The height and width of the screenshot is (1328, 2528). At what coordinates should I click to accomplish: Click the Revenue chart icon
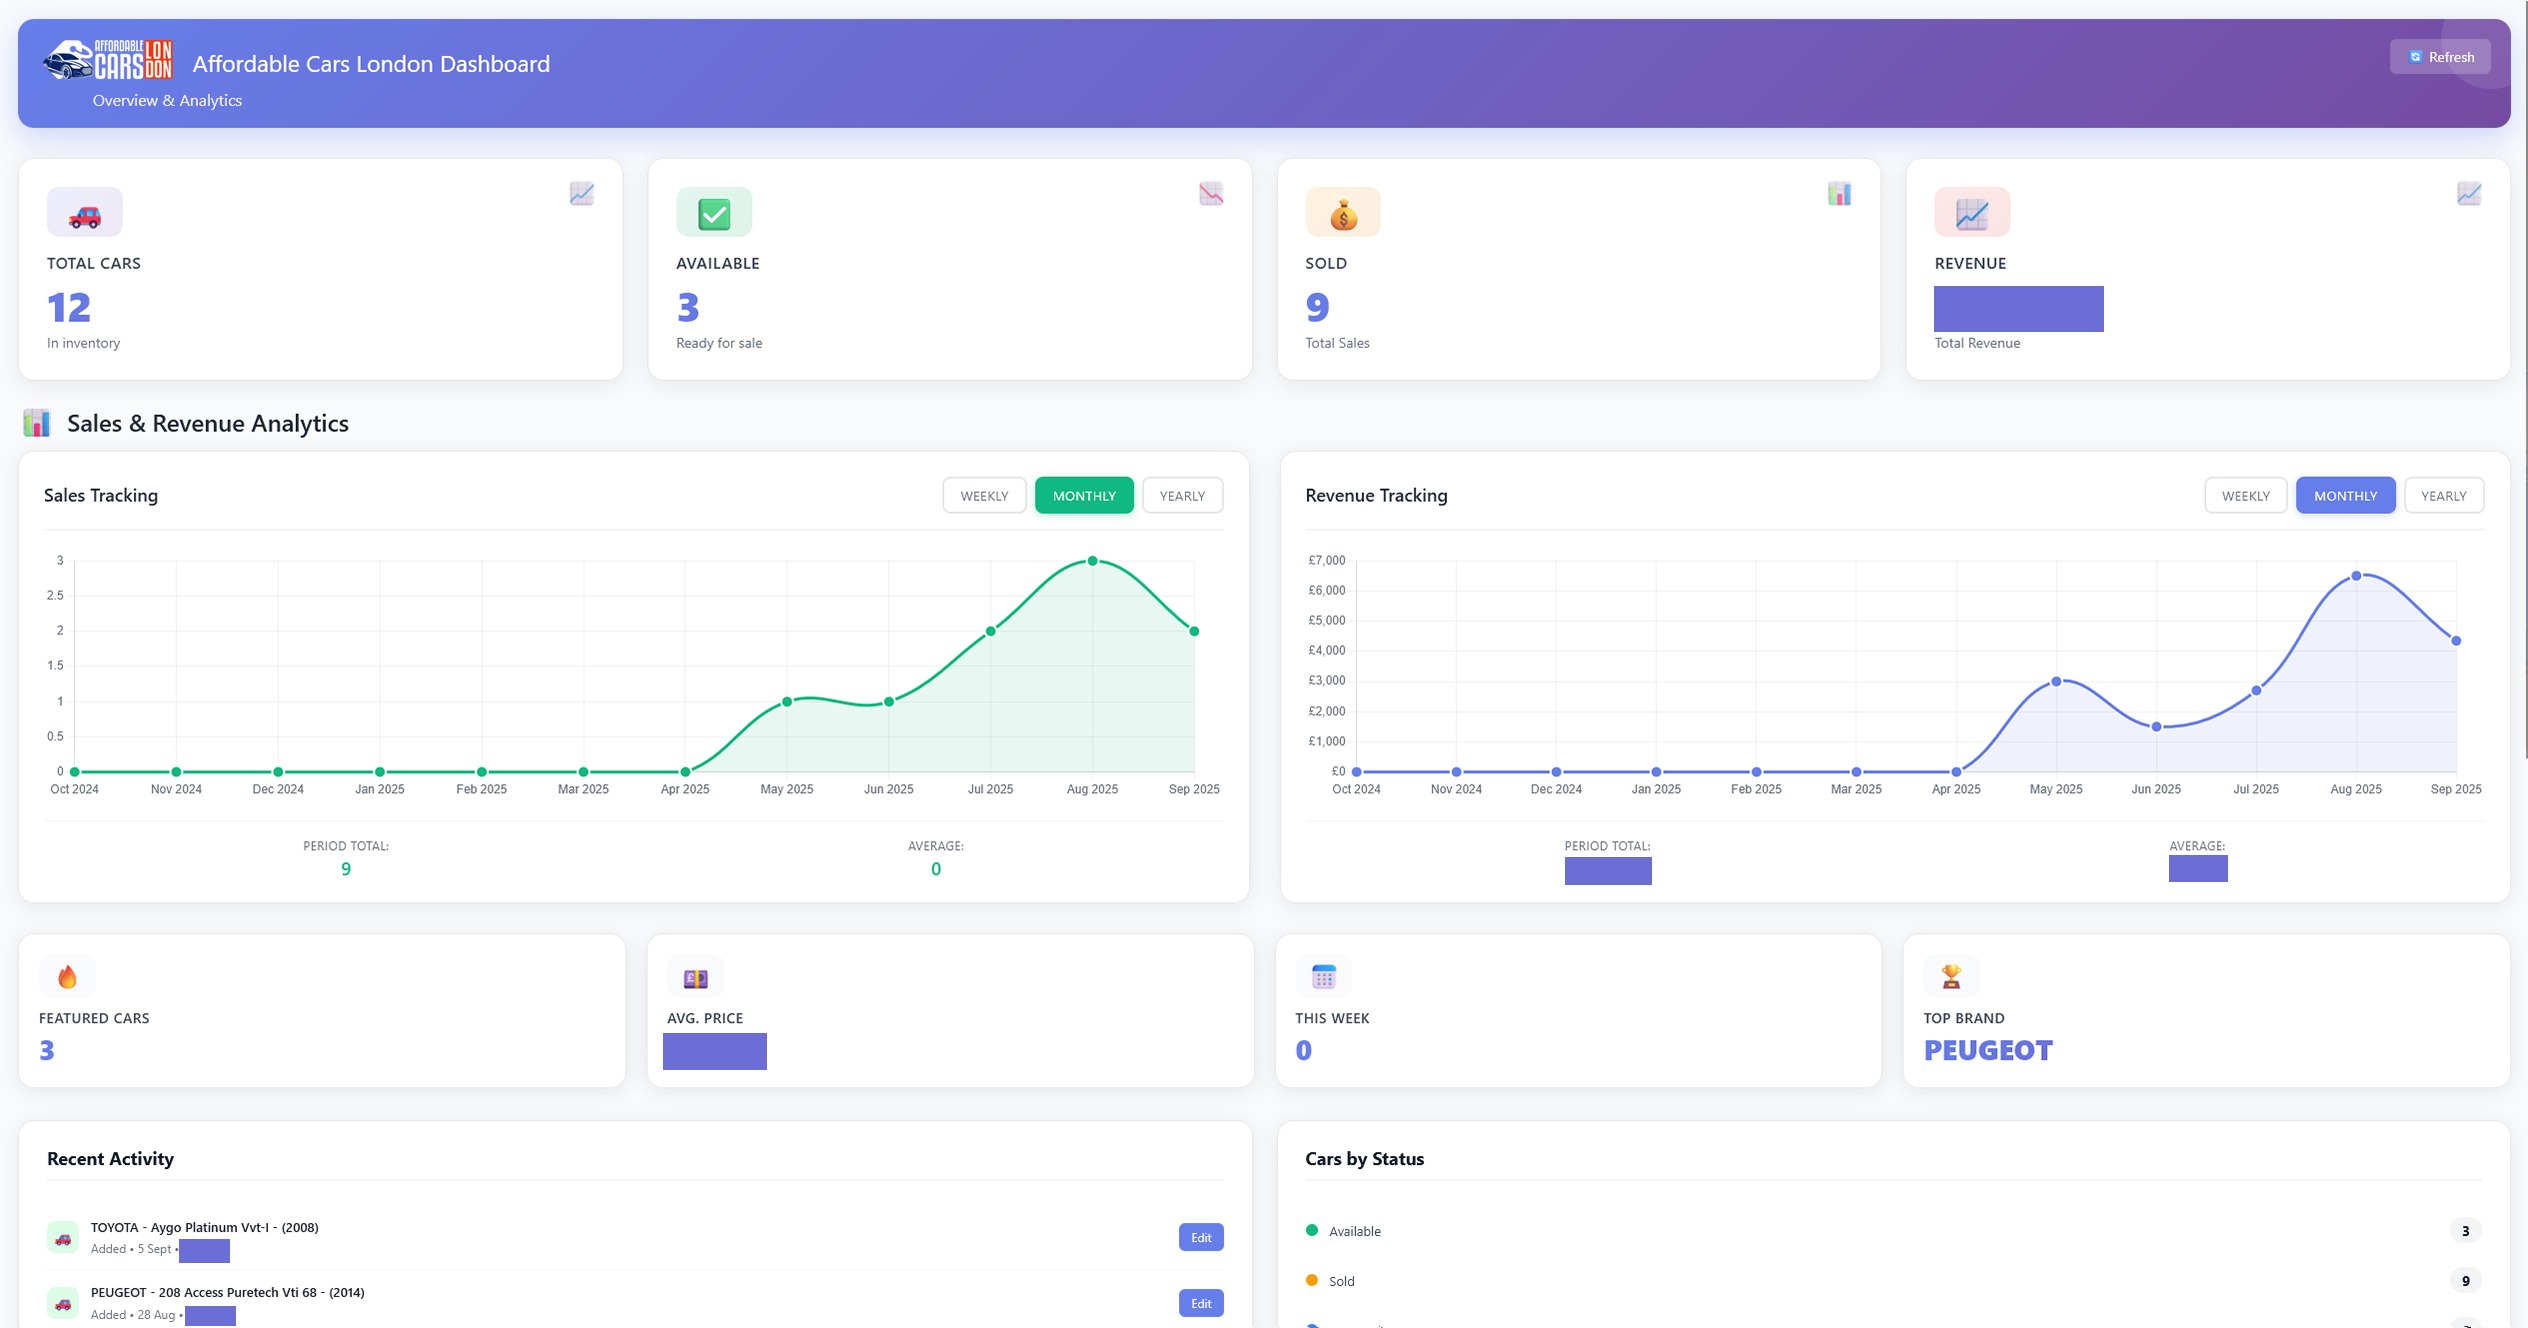click(x=1971, y=213)
